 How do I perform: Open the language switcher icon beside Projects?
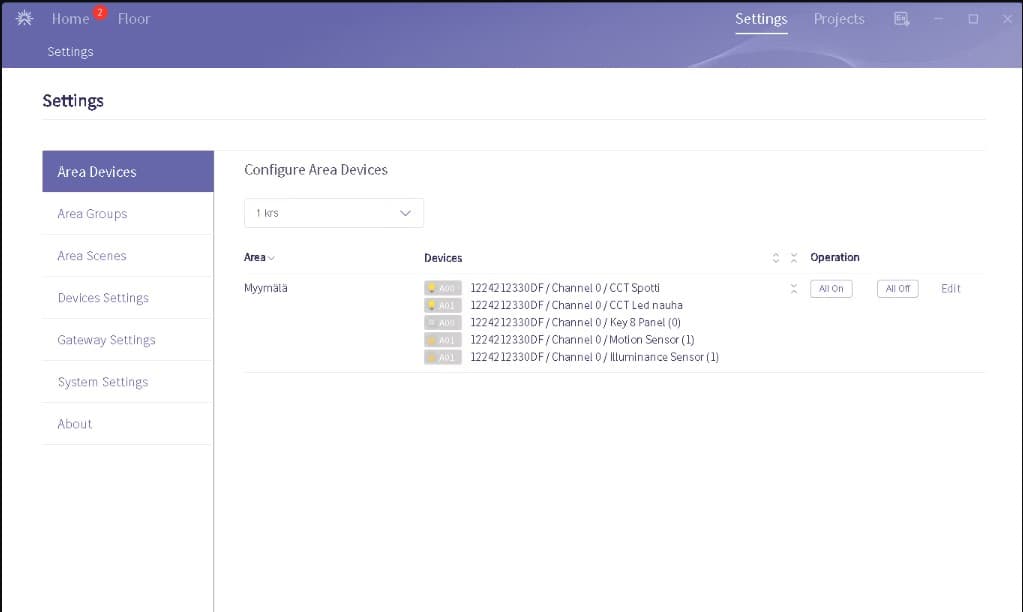point(901,19)
